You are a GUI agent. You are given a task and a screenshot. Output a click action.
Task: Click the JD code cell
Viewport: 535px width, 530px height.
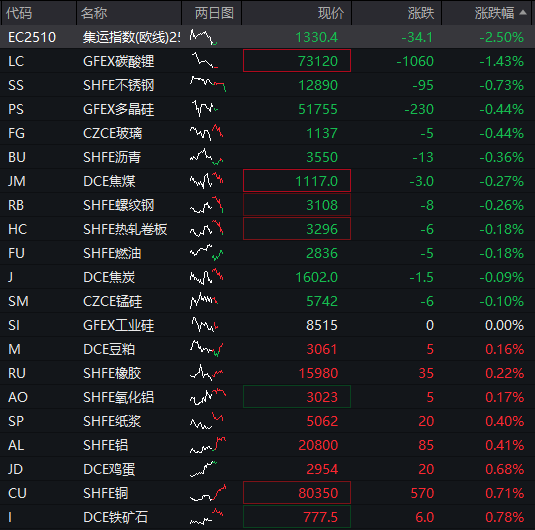click(15, 469)
